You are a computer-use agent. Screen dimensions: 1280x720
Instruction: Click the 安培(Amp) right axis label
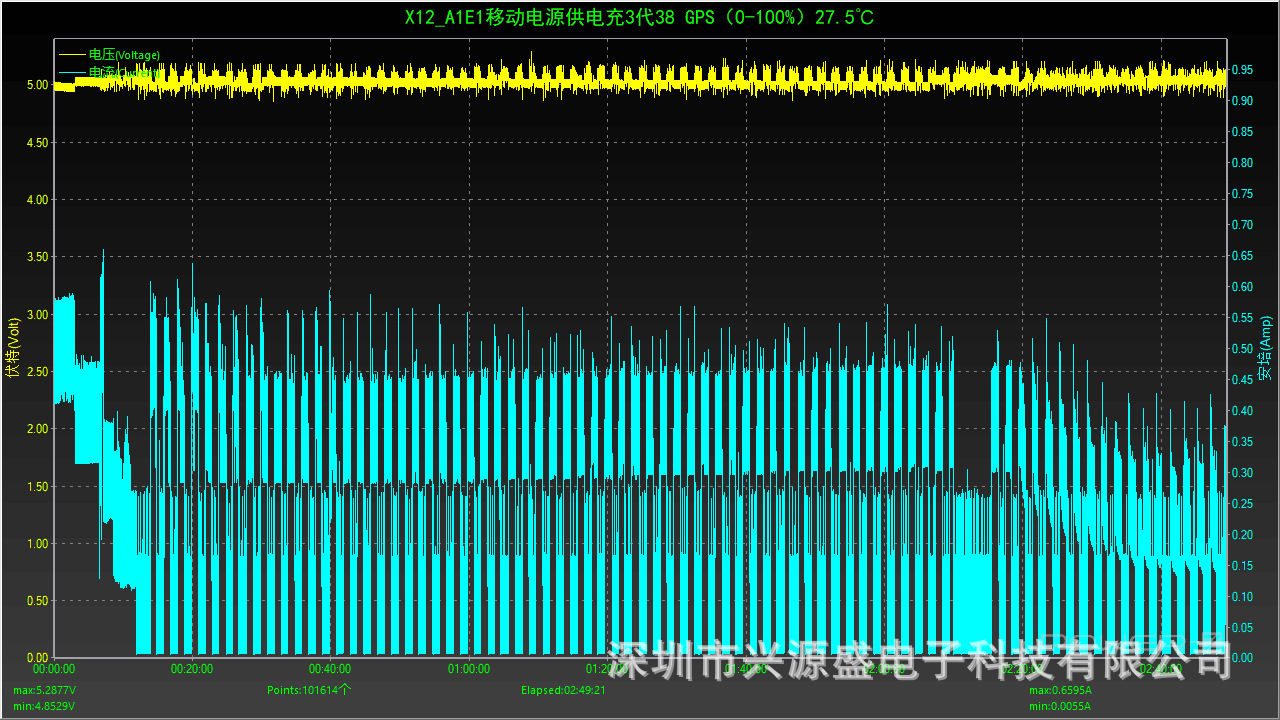point(1266,347)
